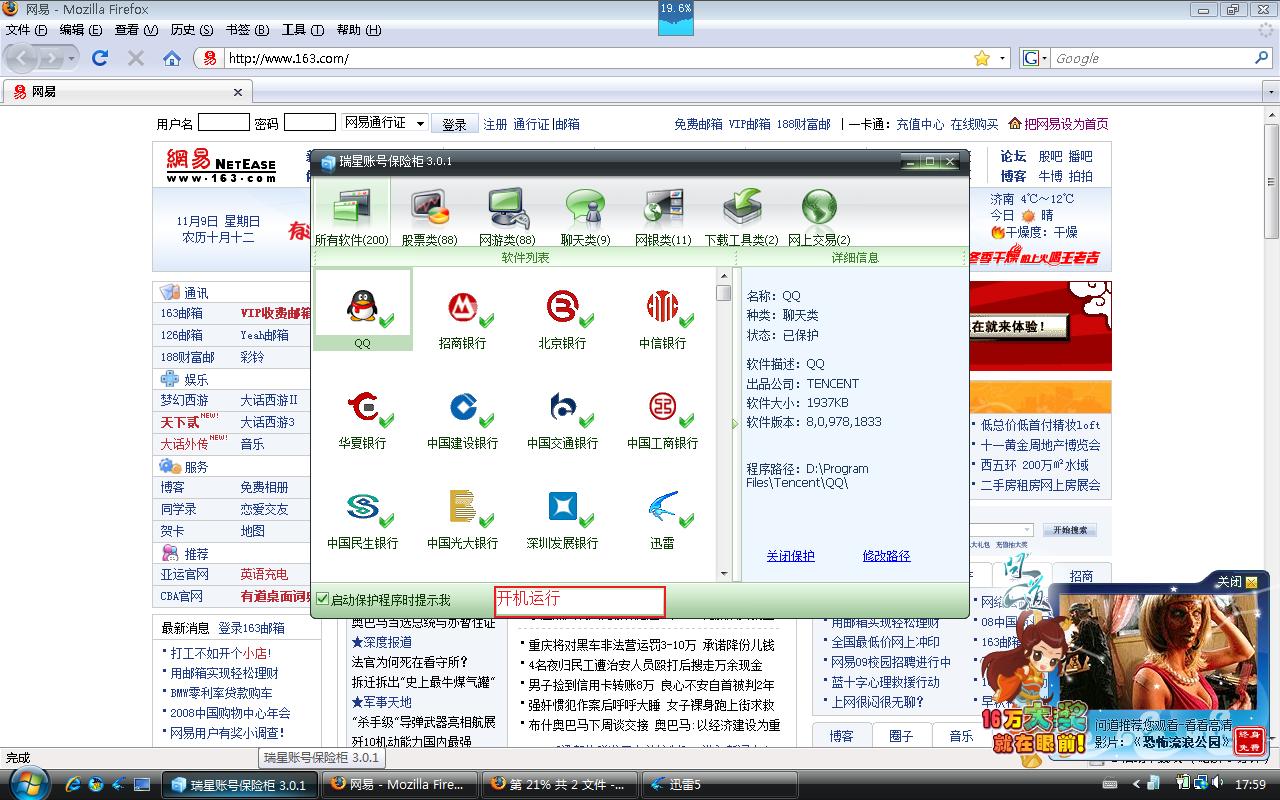Screen dimensions: 1280x800
Task: Select 中国民生银行 in the software list
Action: (362, 519)
